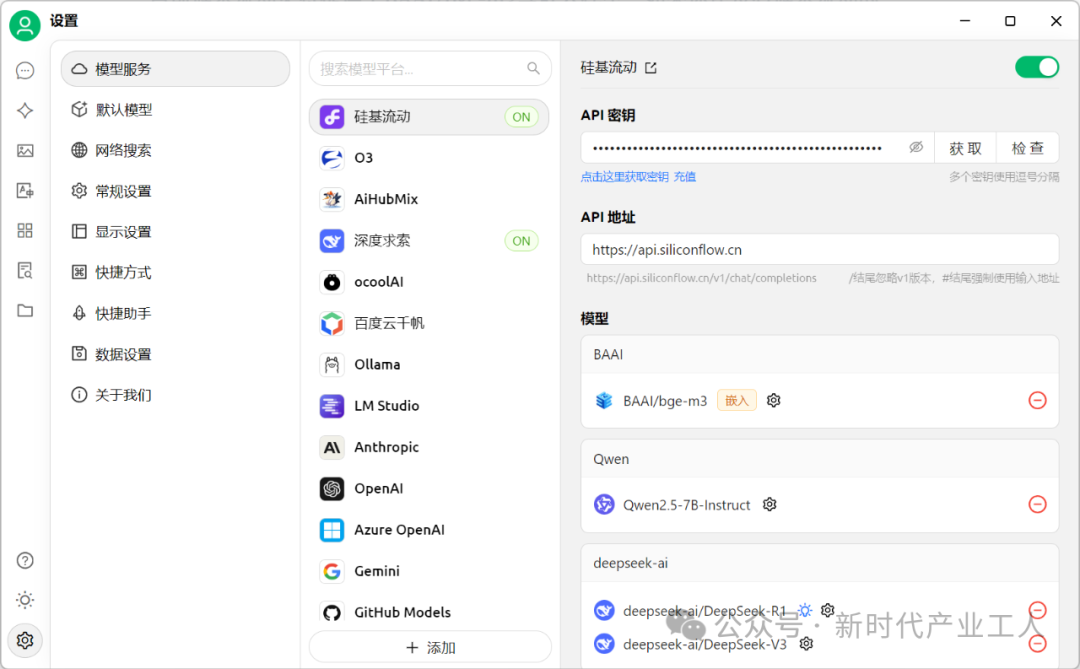Image resolution: width=1080 pixels, height=669 pixels.
Task: Focus the 搜索模型平台 search field
Action: click(x=430, y=68)
